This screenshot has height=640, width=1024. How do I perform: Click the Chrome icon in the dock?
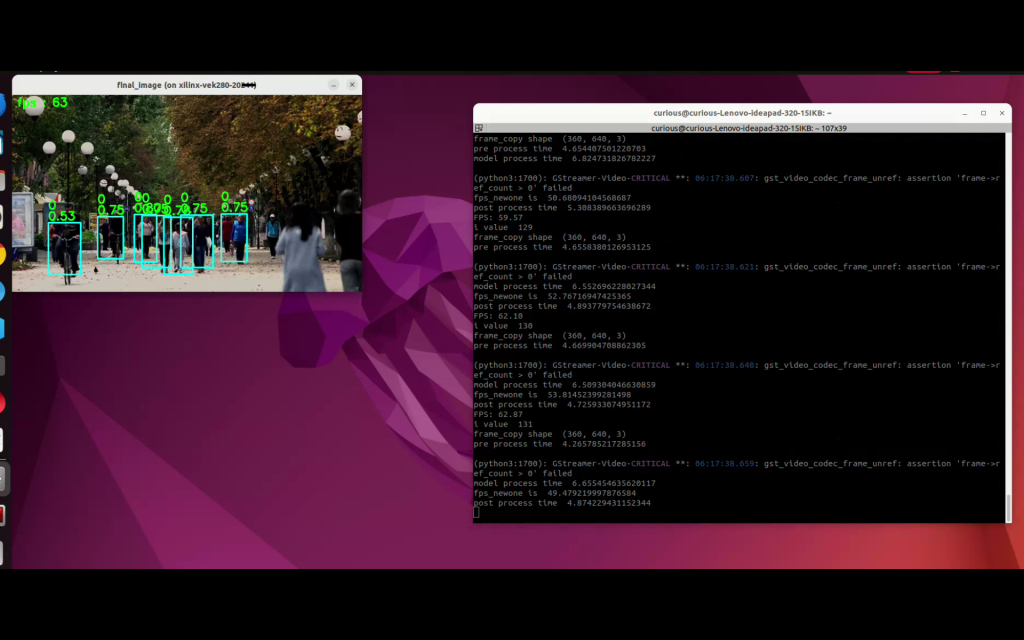(x=2, y=254)
